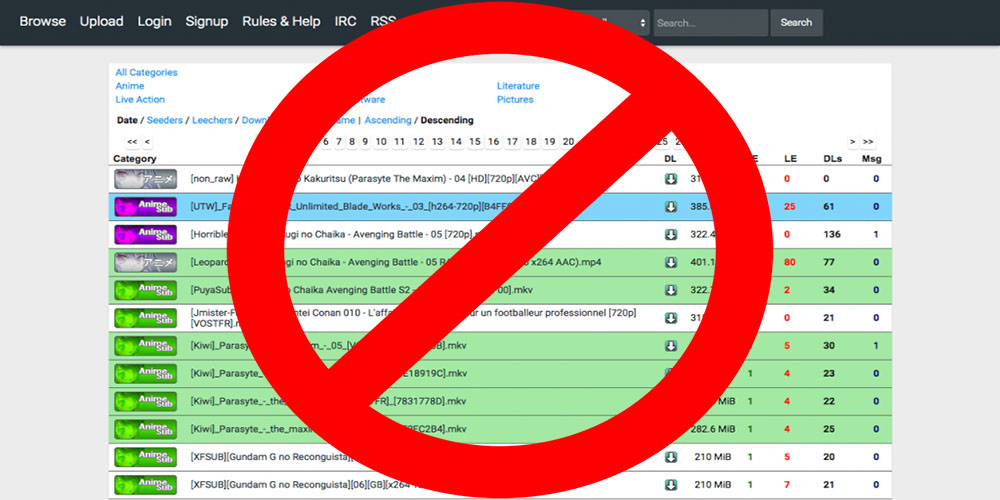Jump to page 10 of results

click(381, 142)
